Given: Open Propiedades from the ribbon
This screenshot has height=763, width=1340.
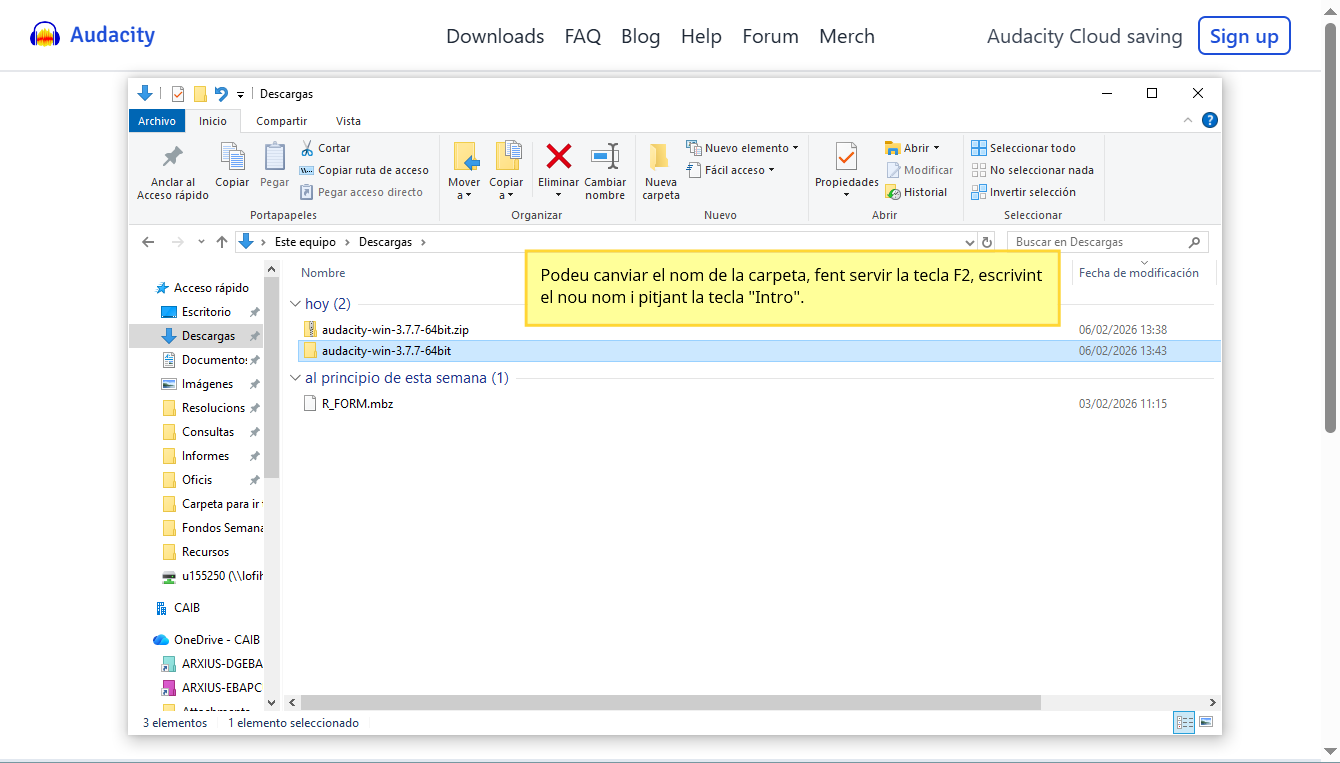Looking at the screenshot, I should coord(846,157).
